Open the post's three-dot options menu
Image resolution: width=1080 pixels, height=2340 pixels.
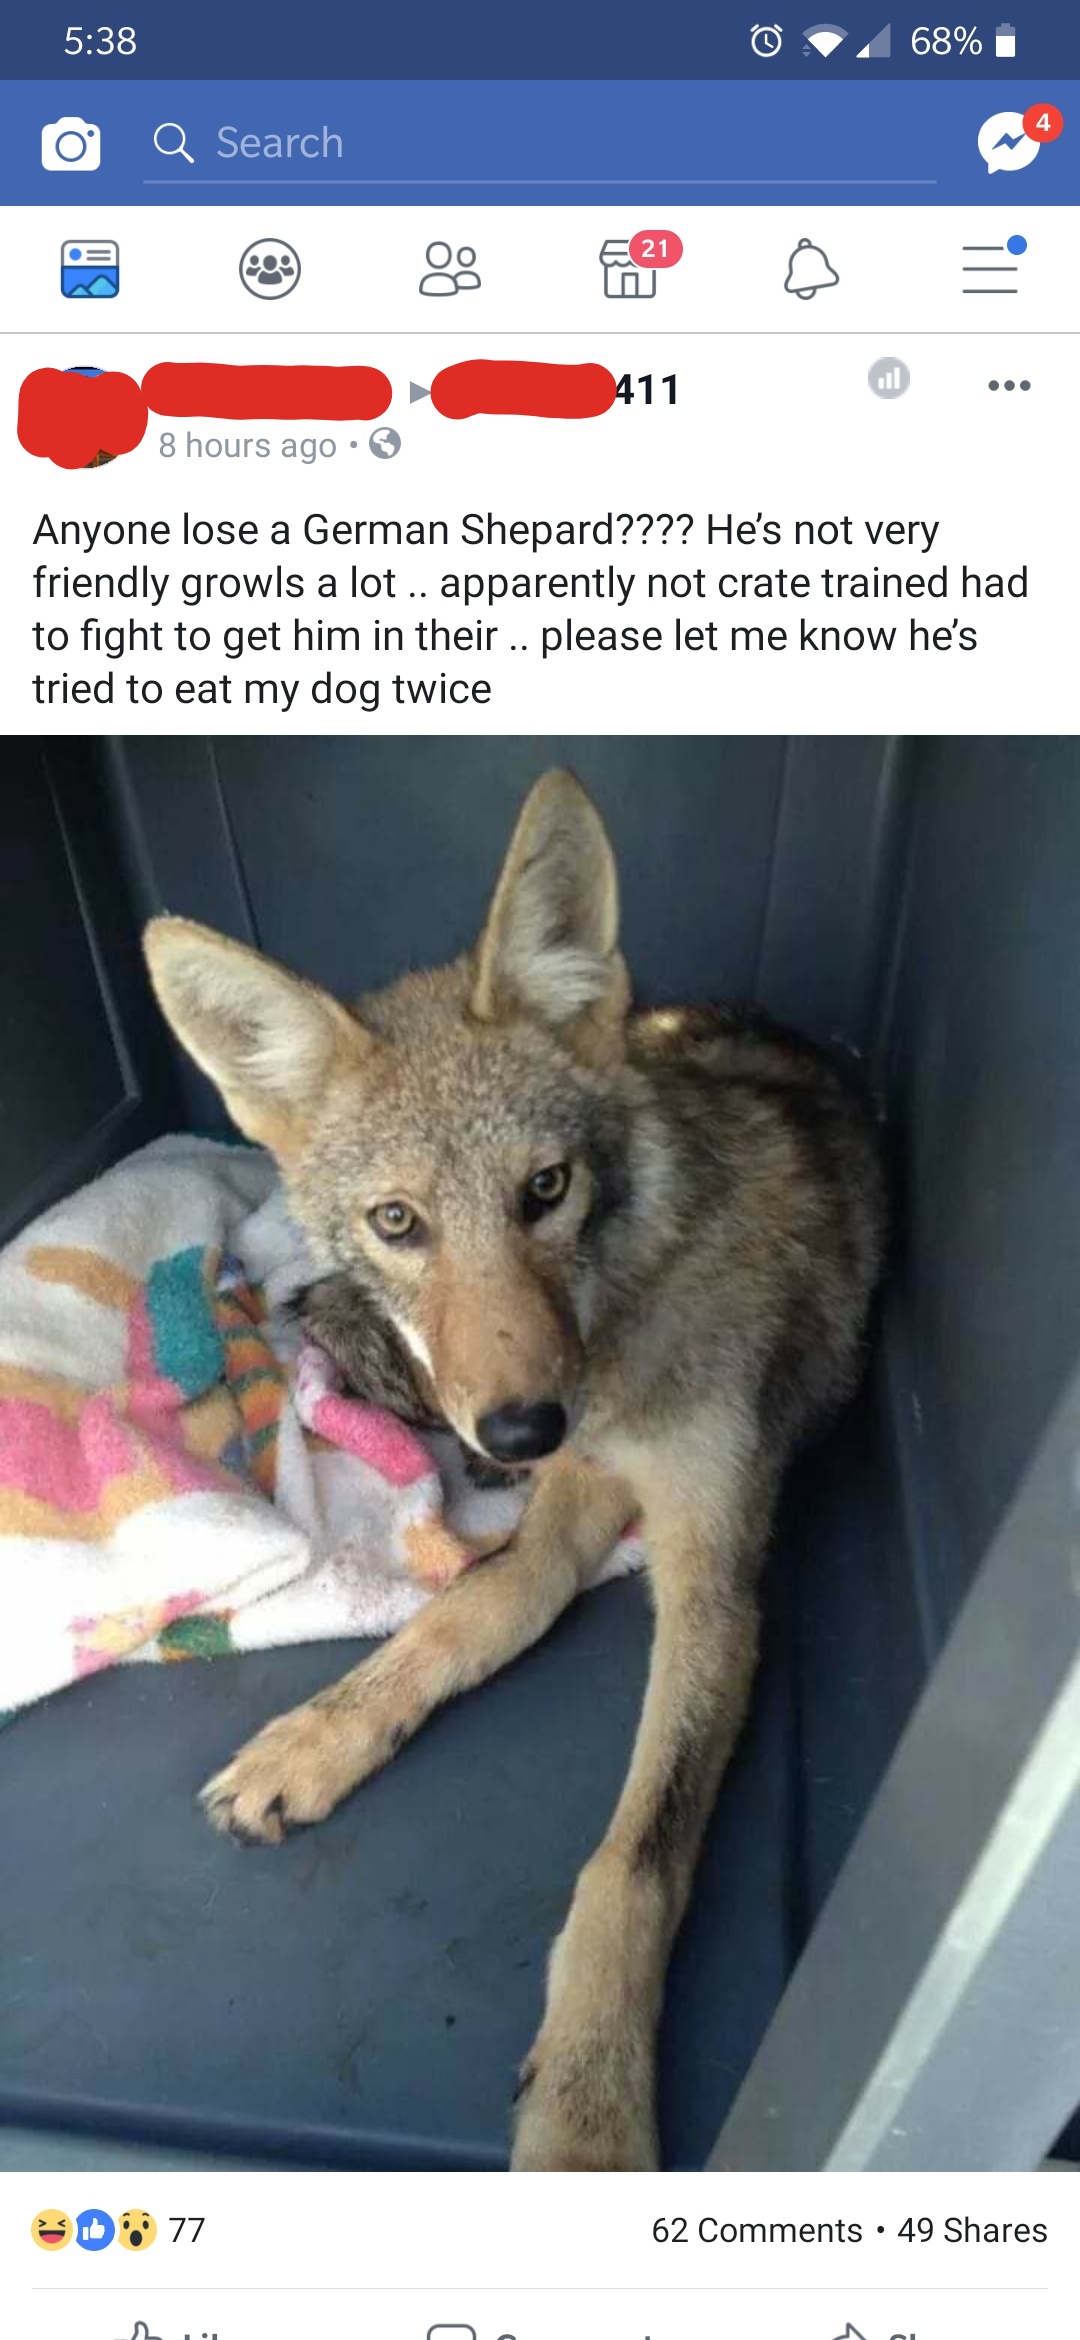pyautogui.click(x=1009, y=386)
